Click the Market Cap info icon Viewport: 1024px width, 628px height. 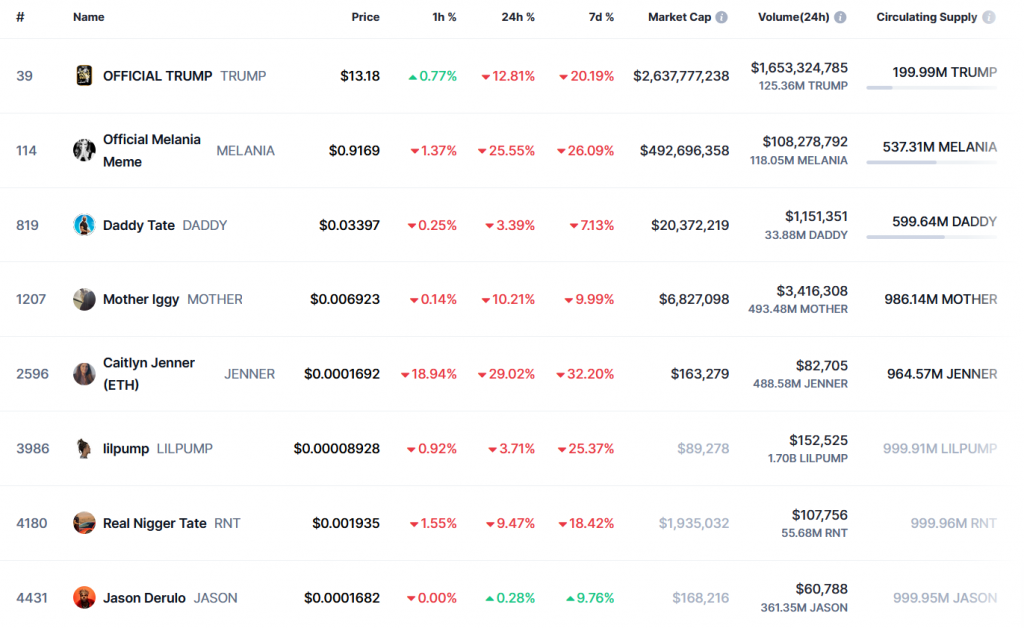[x=722, y=18]
